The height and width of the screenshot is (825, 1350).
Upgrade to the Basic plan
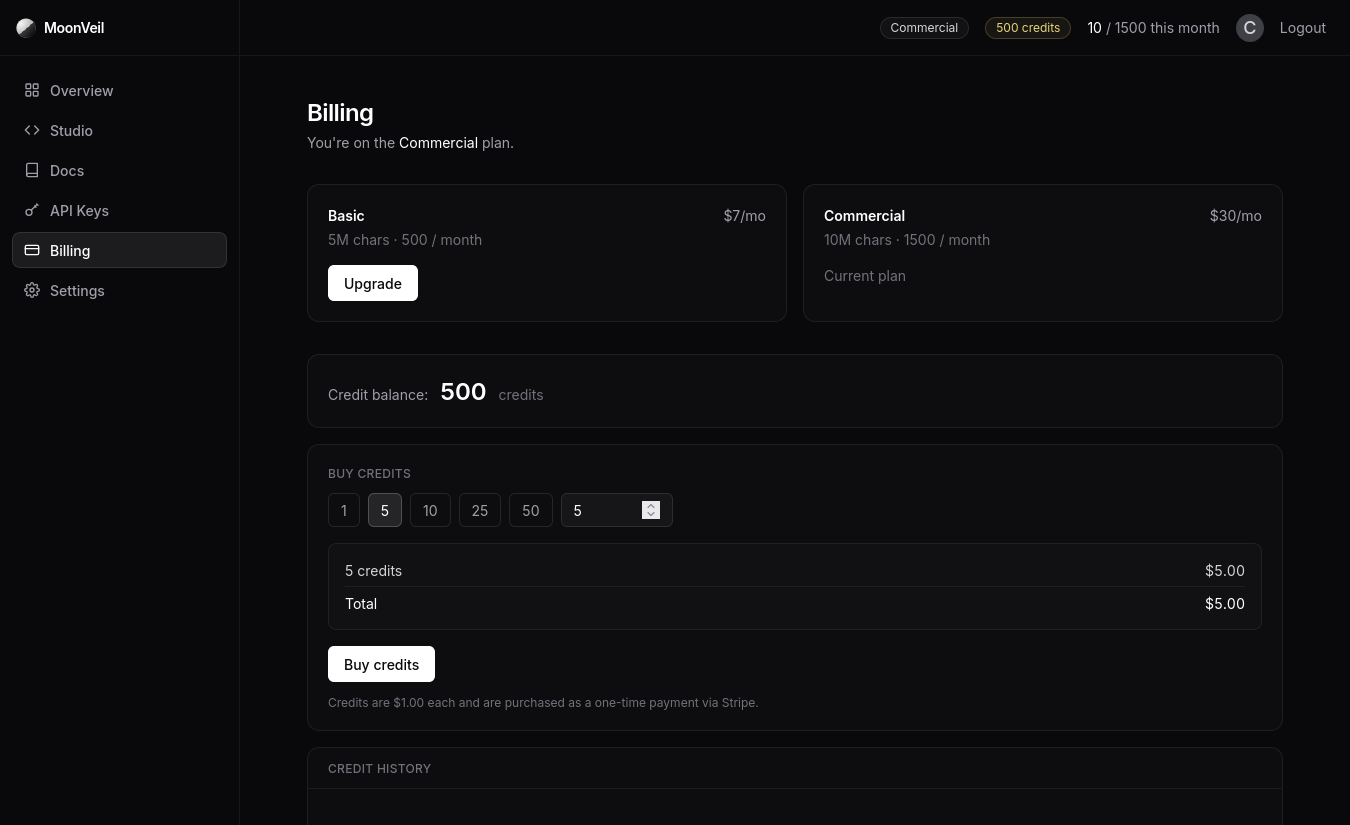(373, 283)
